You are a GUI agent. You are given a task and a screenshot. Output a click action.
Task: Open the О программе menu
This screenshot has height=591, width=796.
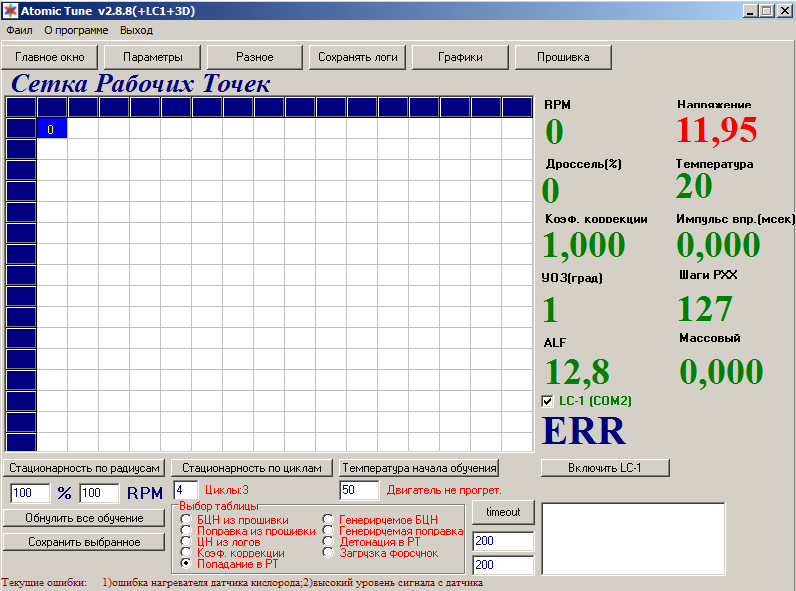(76, 30)
